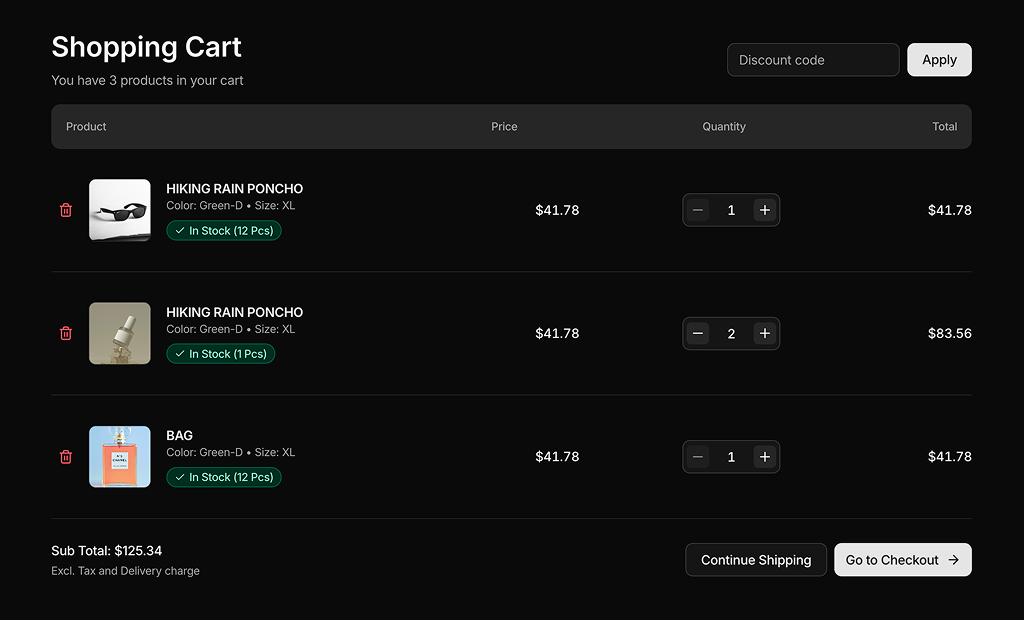Open the serum bottle product thumbnail
Viewport: 1024px width, 620px height.
[x=120, y=333]
